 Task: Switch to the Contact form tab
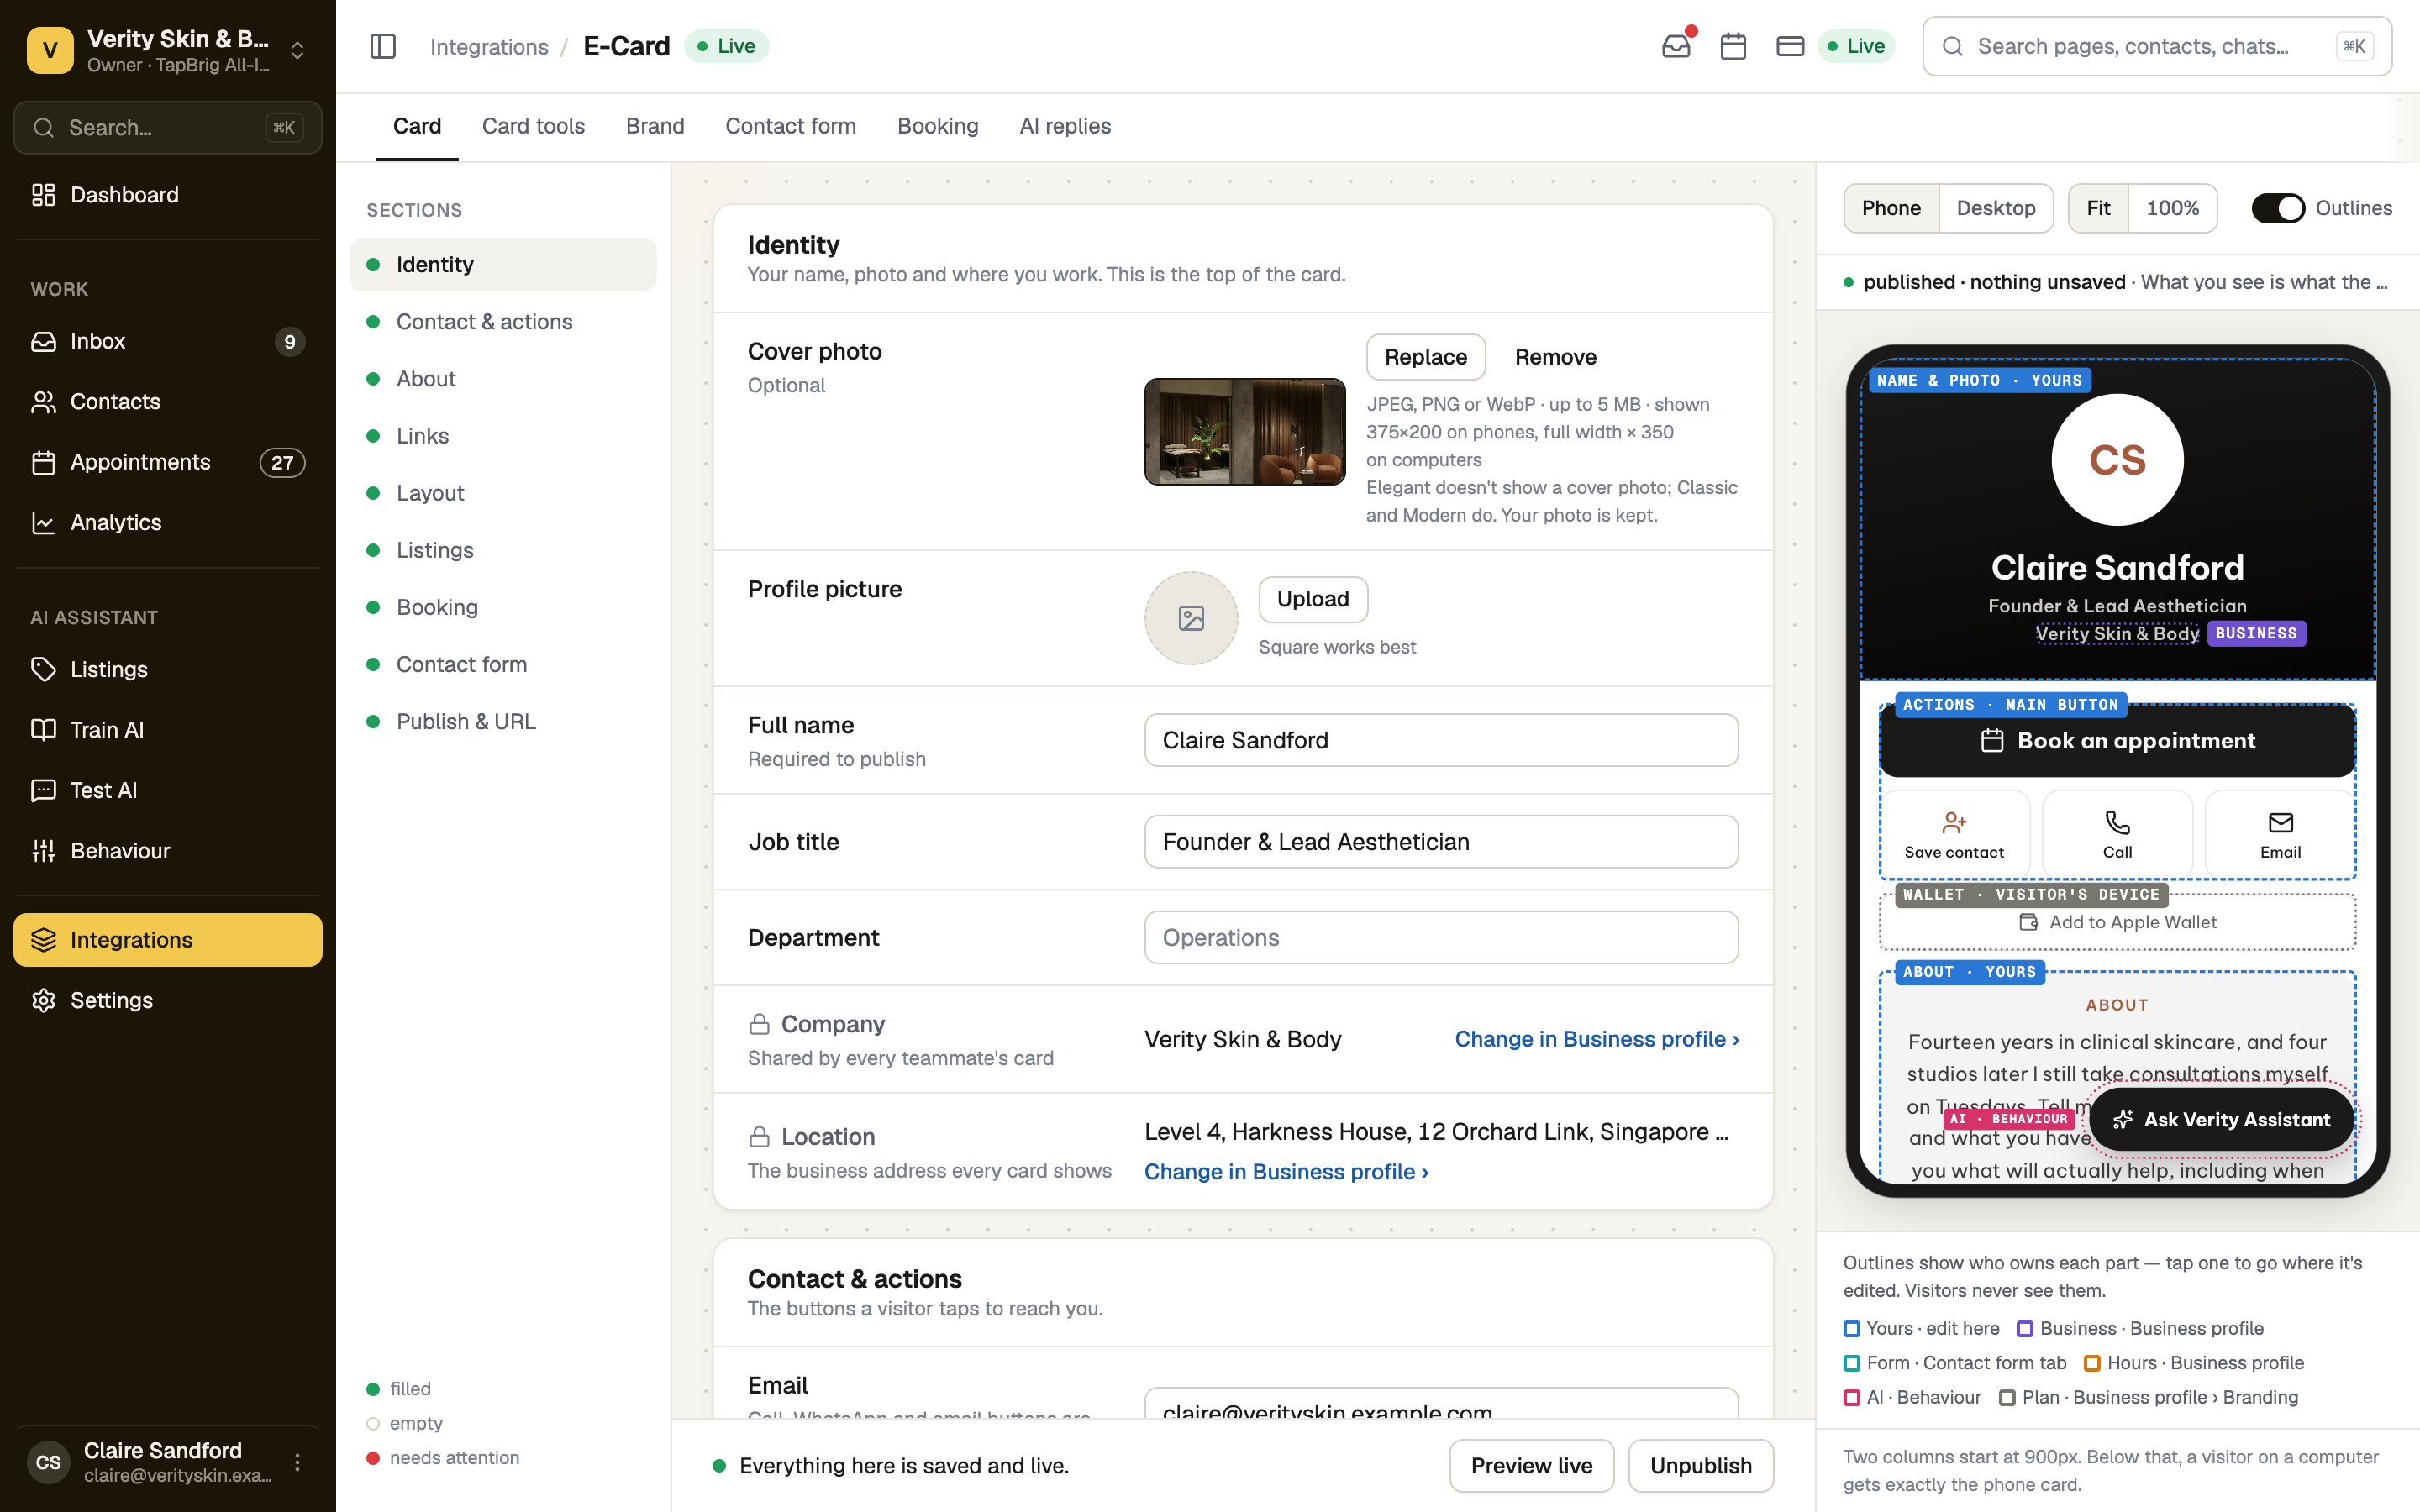[x=790, y=126]
